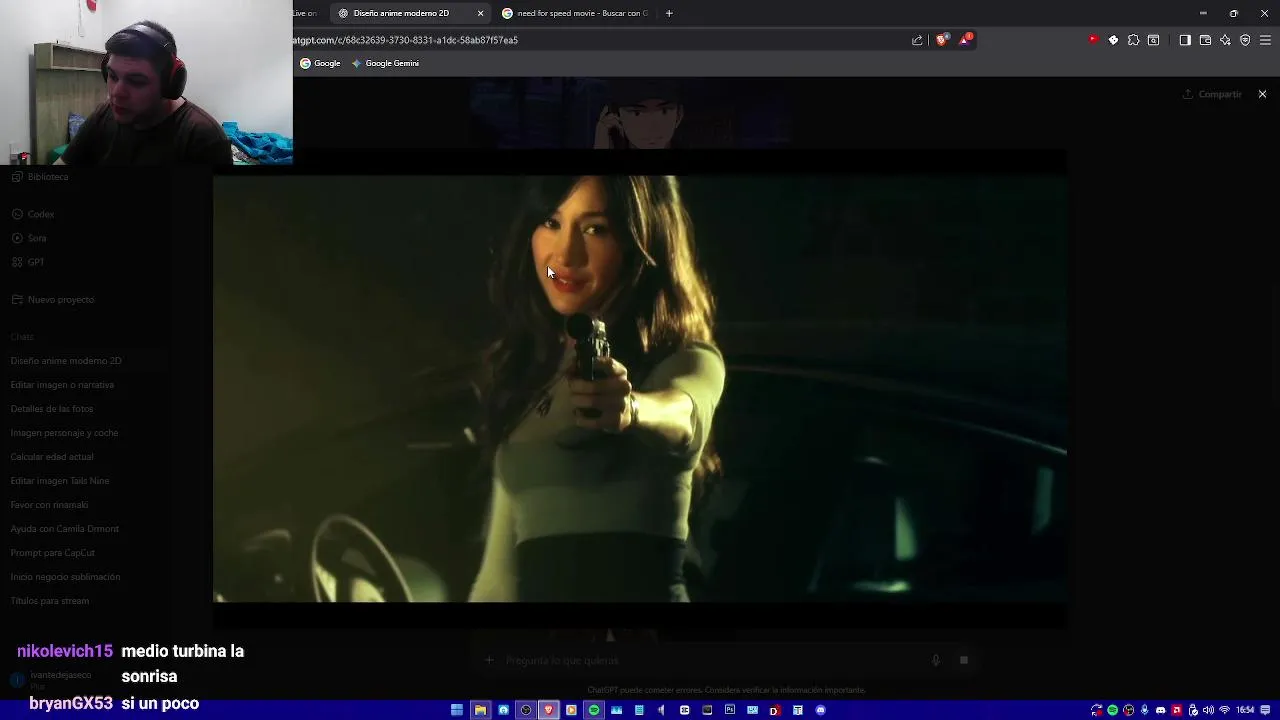Screen dimensions: 1280x720
Task: Switch to the need for speed movie tab
Action: (x=574, y=13)
